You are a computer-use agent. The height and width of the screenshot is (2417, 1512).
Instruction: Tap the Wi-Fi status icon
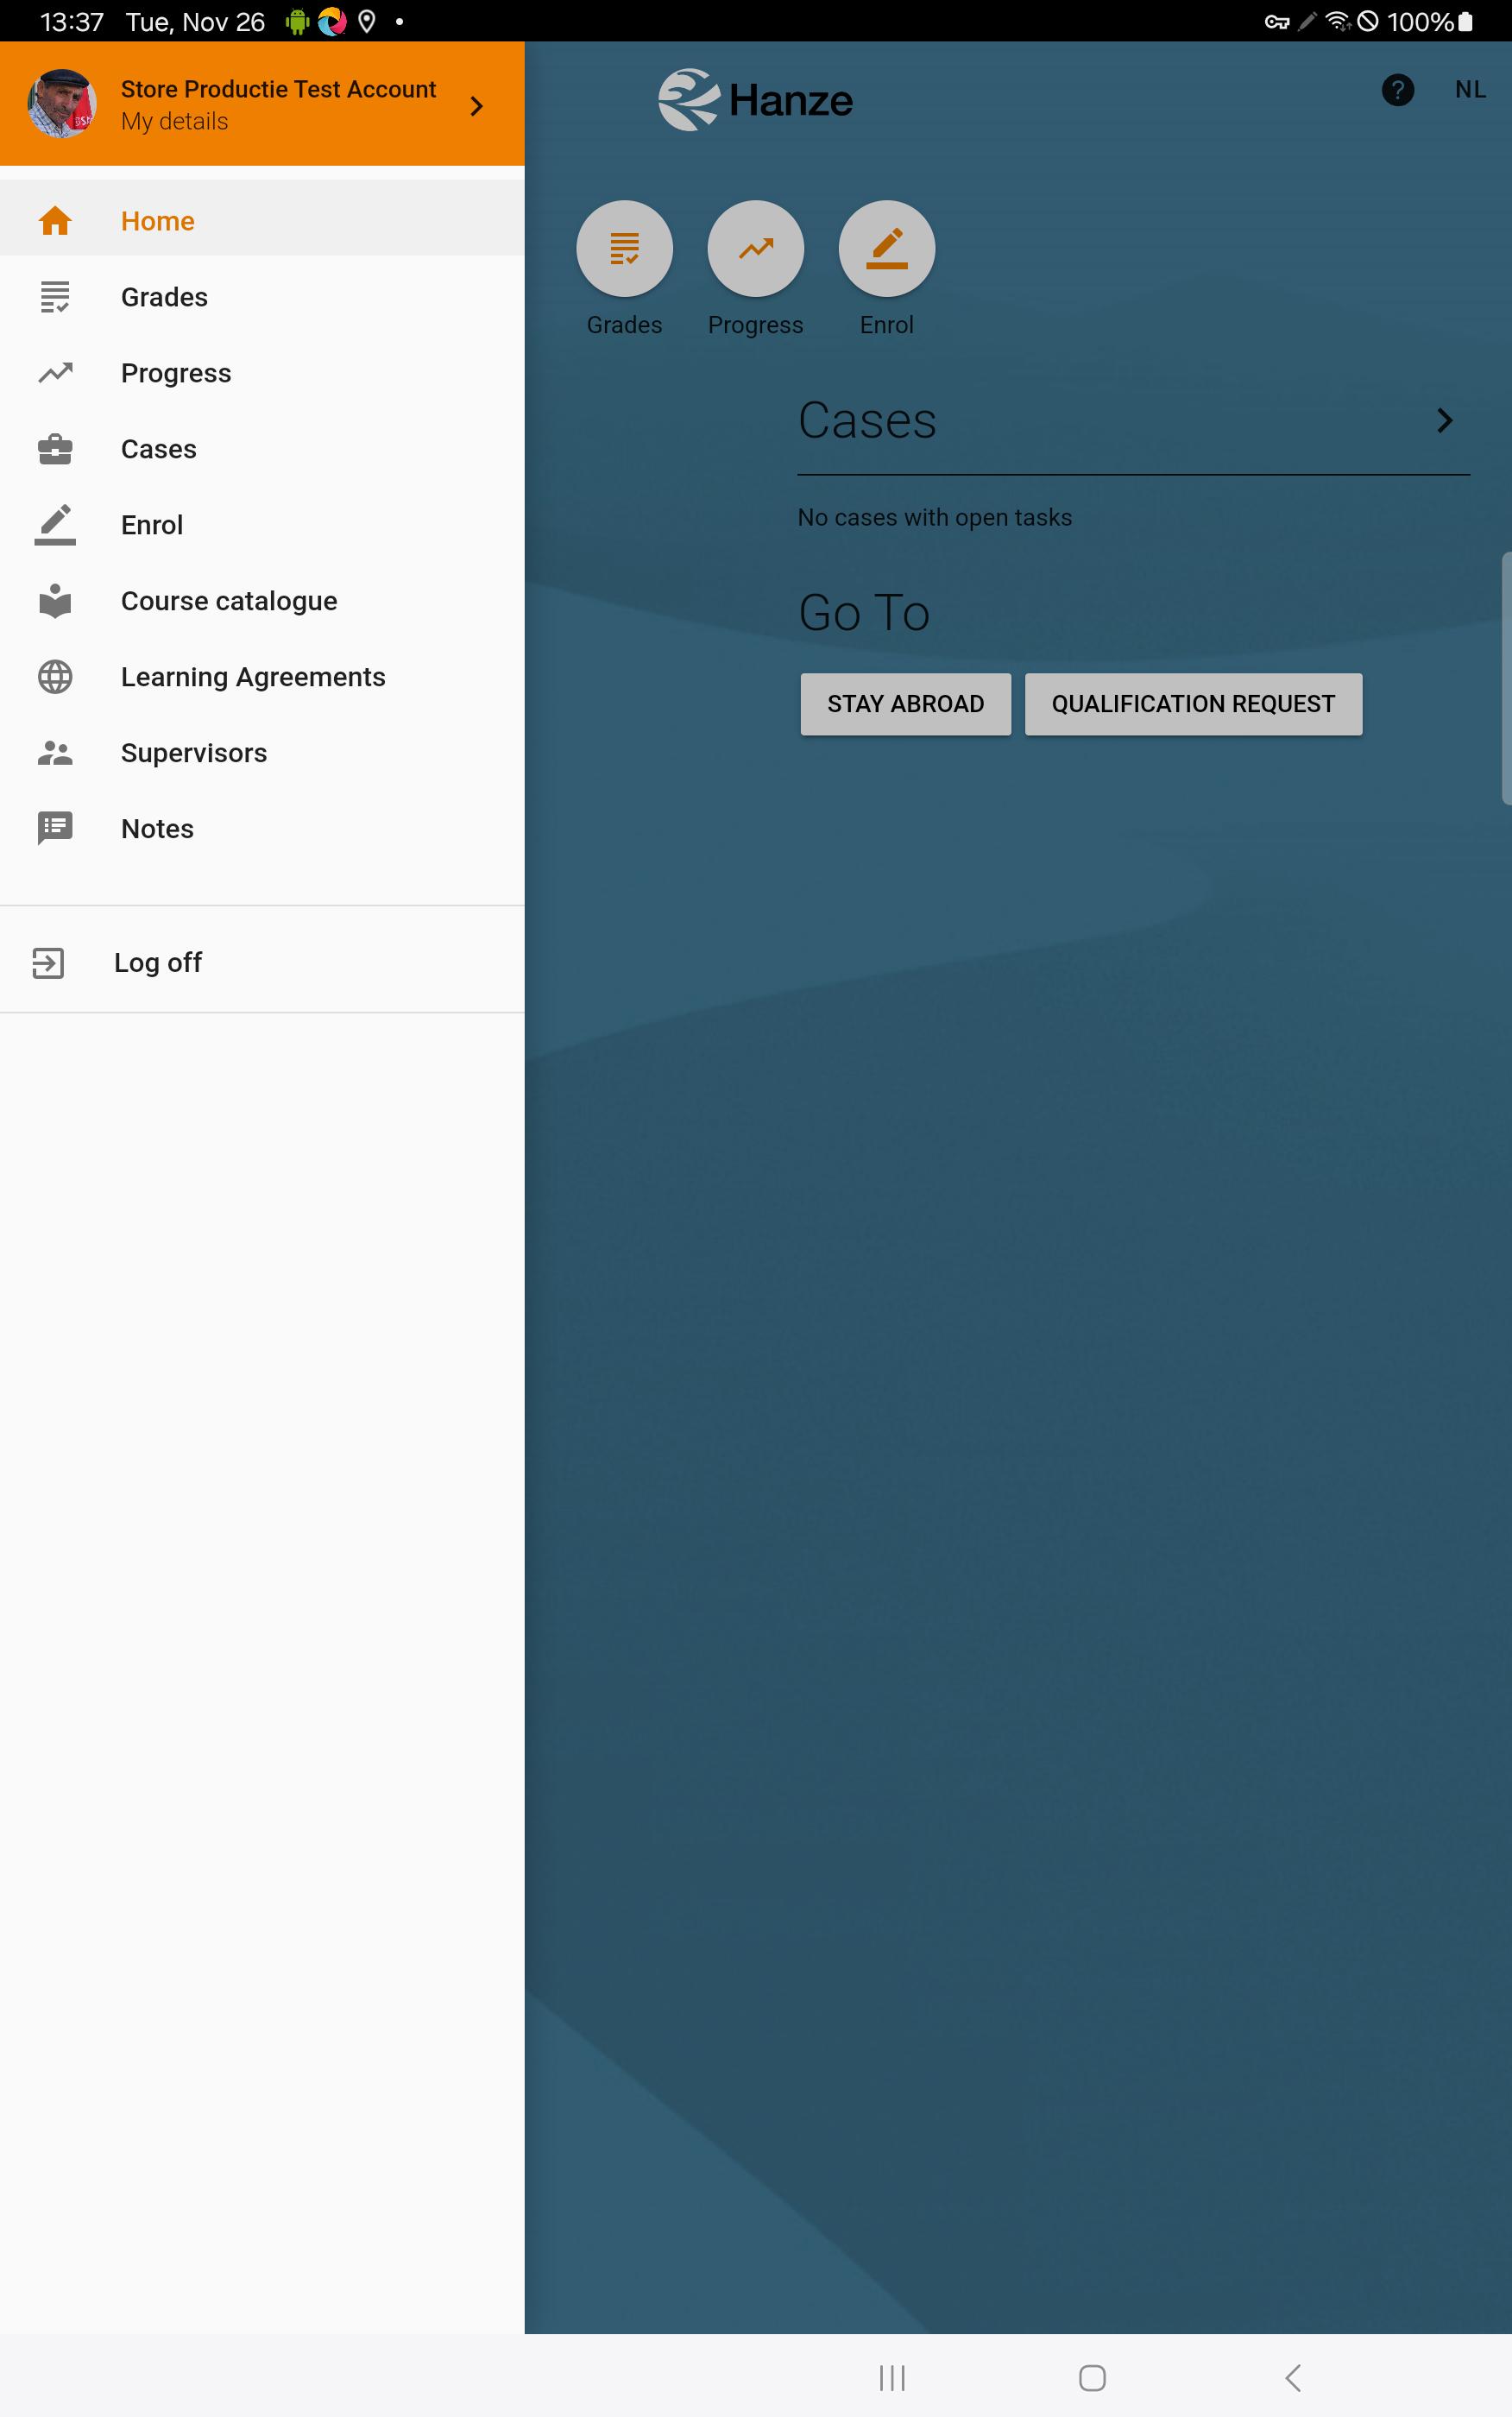coord(1338,21)
